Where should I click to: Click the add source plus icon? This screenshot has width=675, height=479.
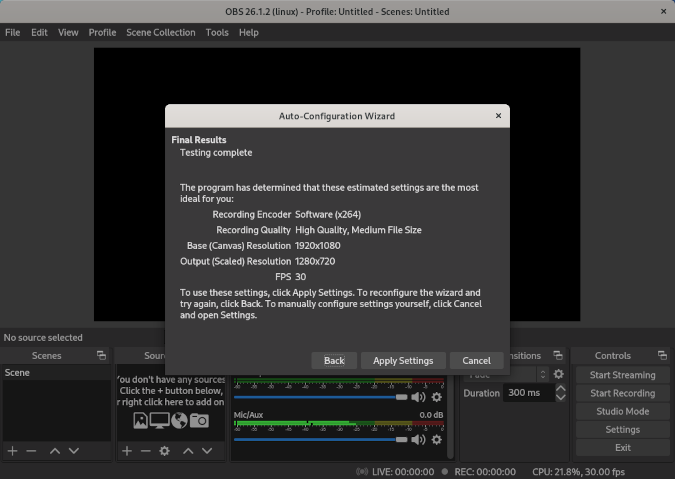[127, 451]
